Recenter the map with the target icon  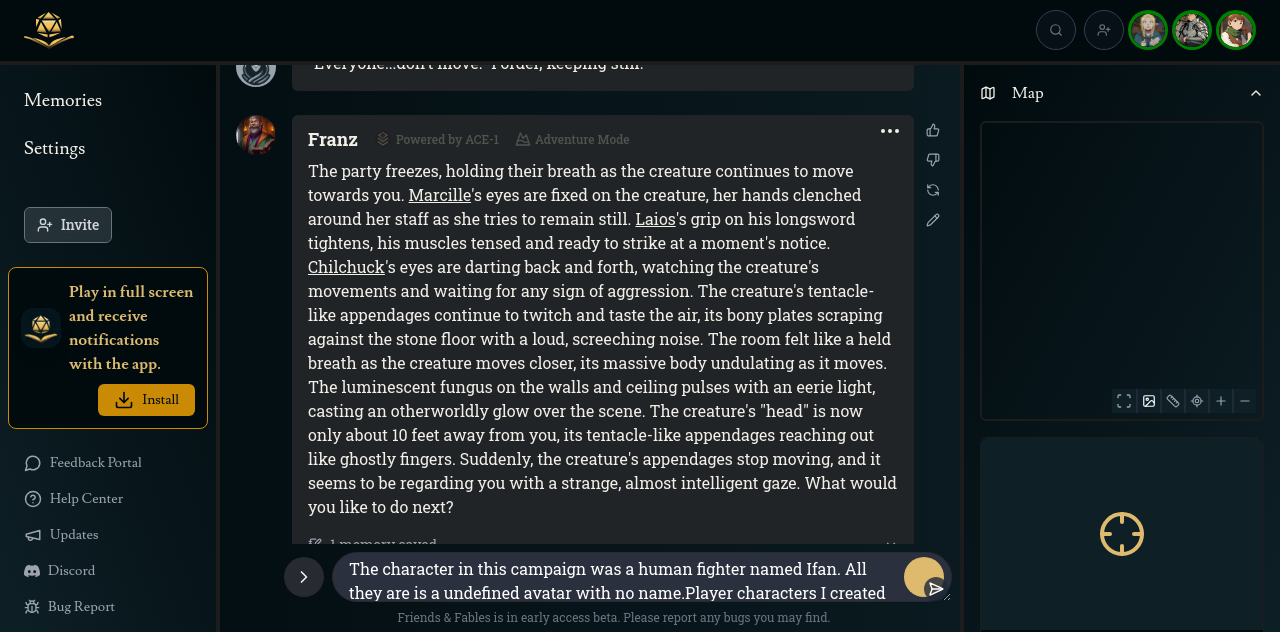coord(1197,401)
